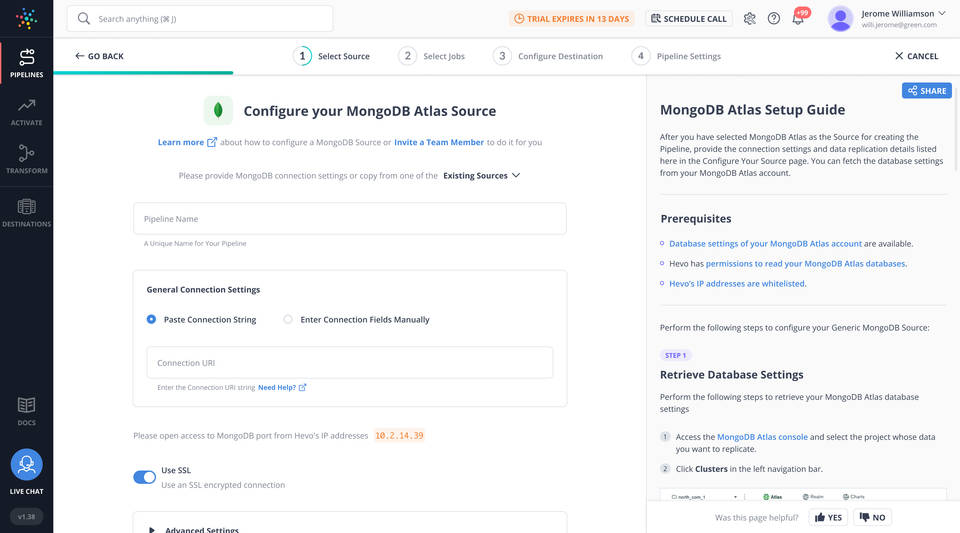Viewport: 960px width, 533px height.
Task: Select Enter Connection Fields Manually
Action: (x=288, y=320)
